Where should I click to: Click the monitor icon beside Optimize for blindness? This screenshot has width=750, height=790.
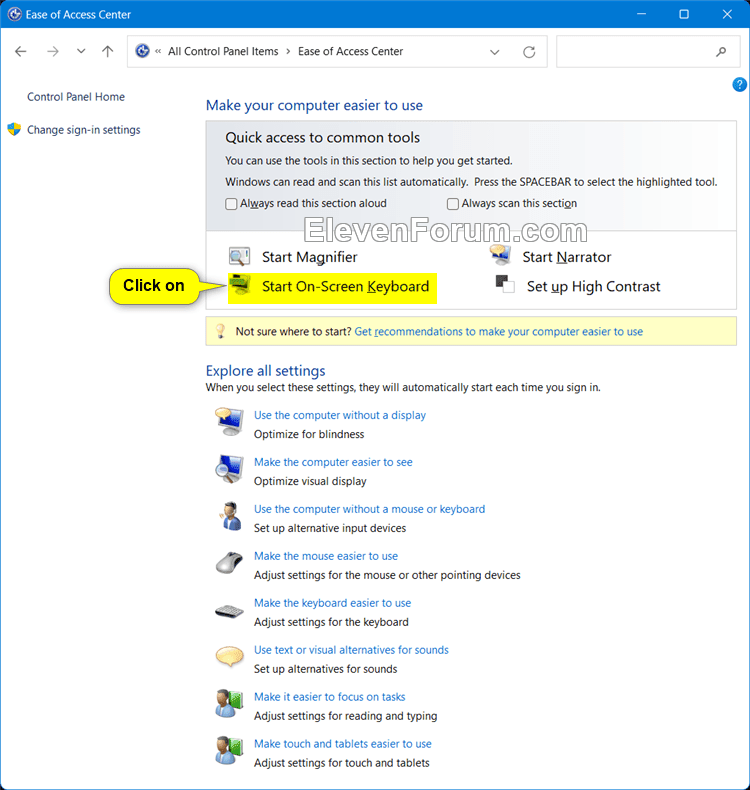(230, 422)
